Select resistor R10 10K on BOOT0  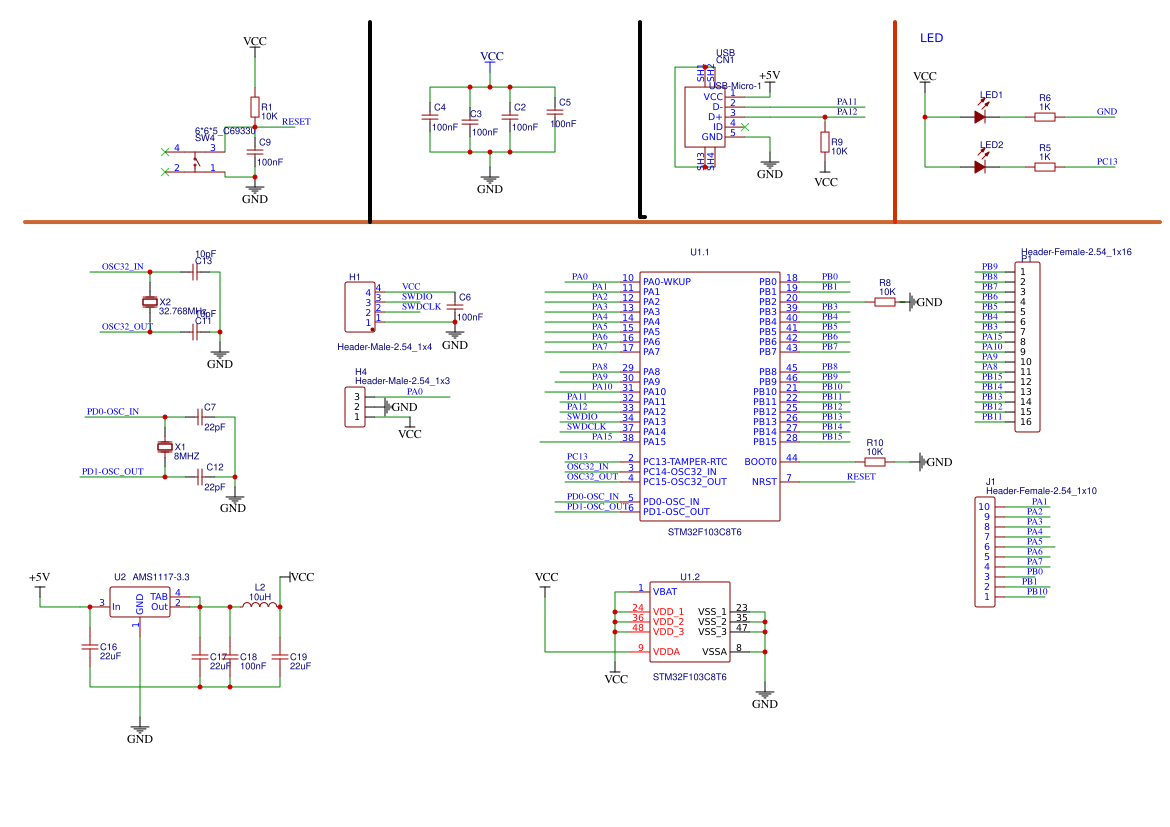click(875, 461)
